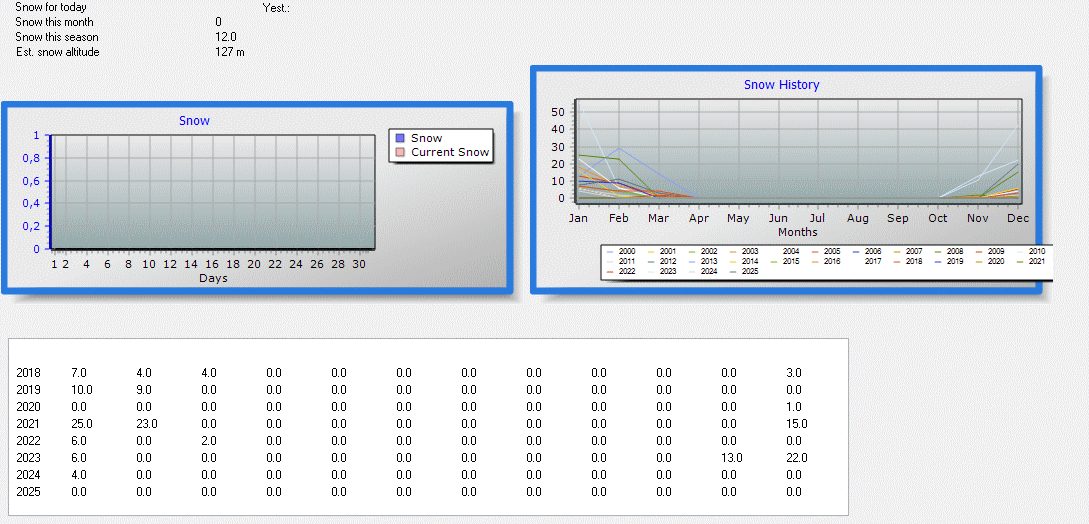This screenshot has width=1089, height=524.
Task: Pick the 2008 legend series
Action: pos(955,251)
